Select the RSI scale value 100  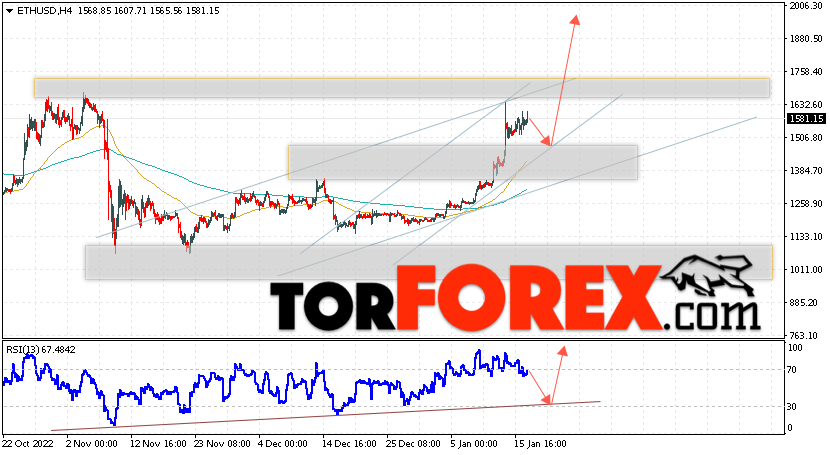click(795, 348)
